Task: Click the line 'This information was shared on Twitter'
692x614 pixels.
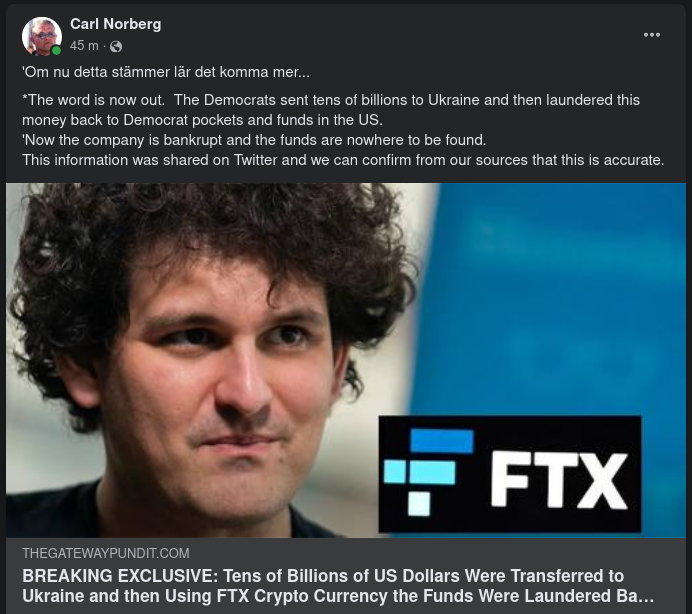Action: (343, 160)
